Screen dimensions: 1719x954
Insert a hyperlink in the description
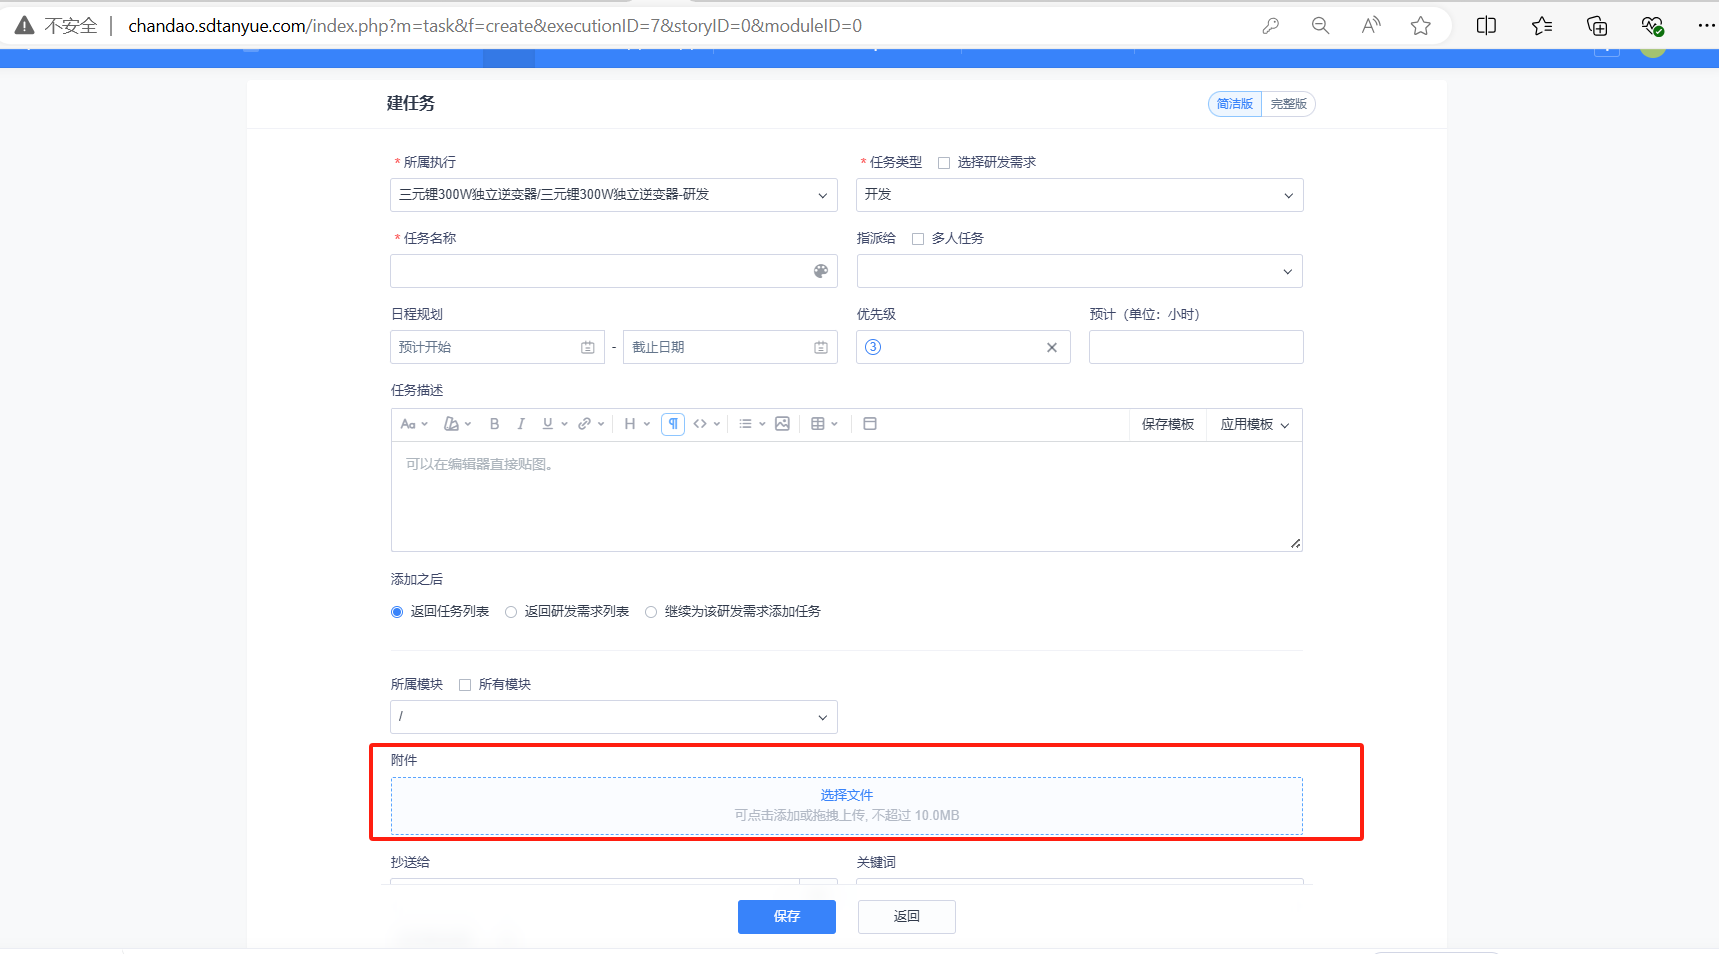pyautogui.click(x=591, y=424)
